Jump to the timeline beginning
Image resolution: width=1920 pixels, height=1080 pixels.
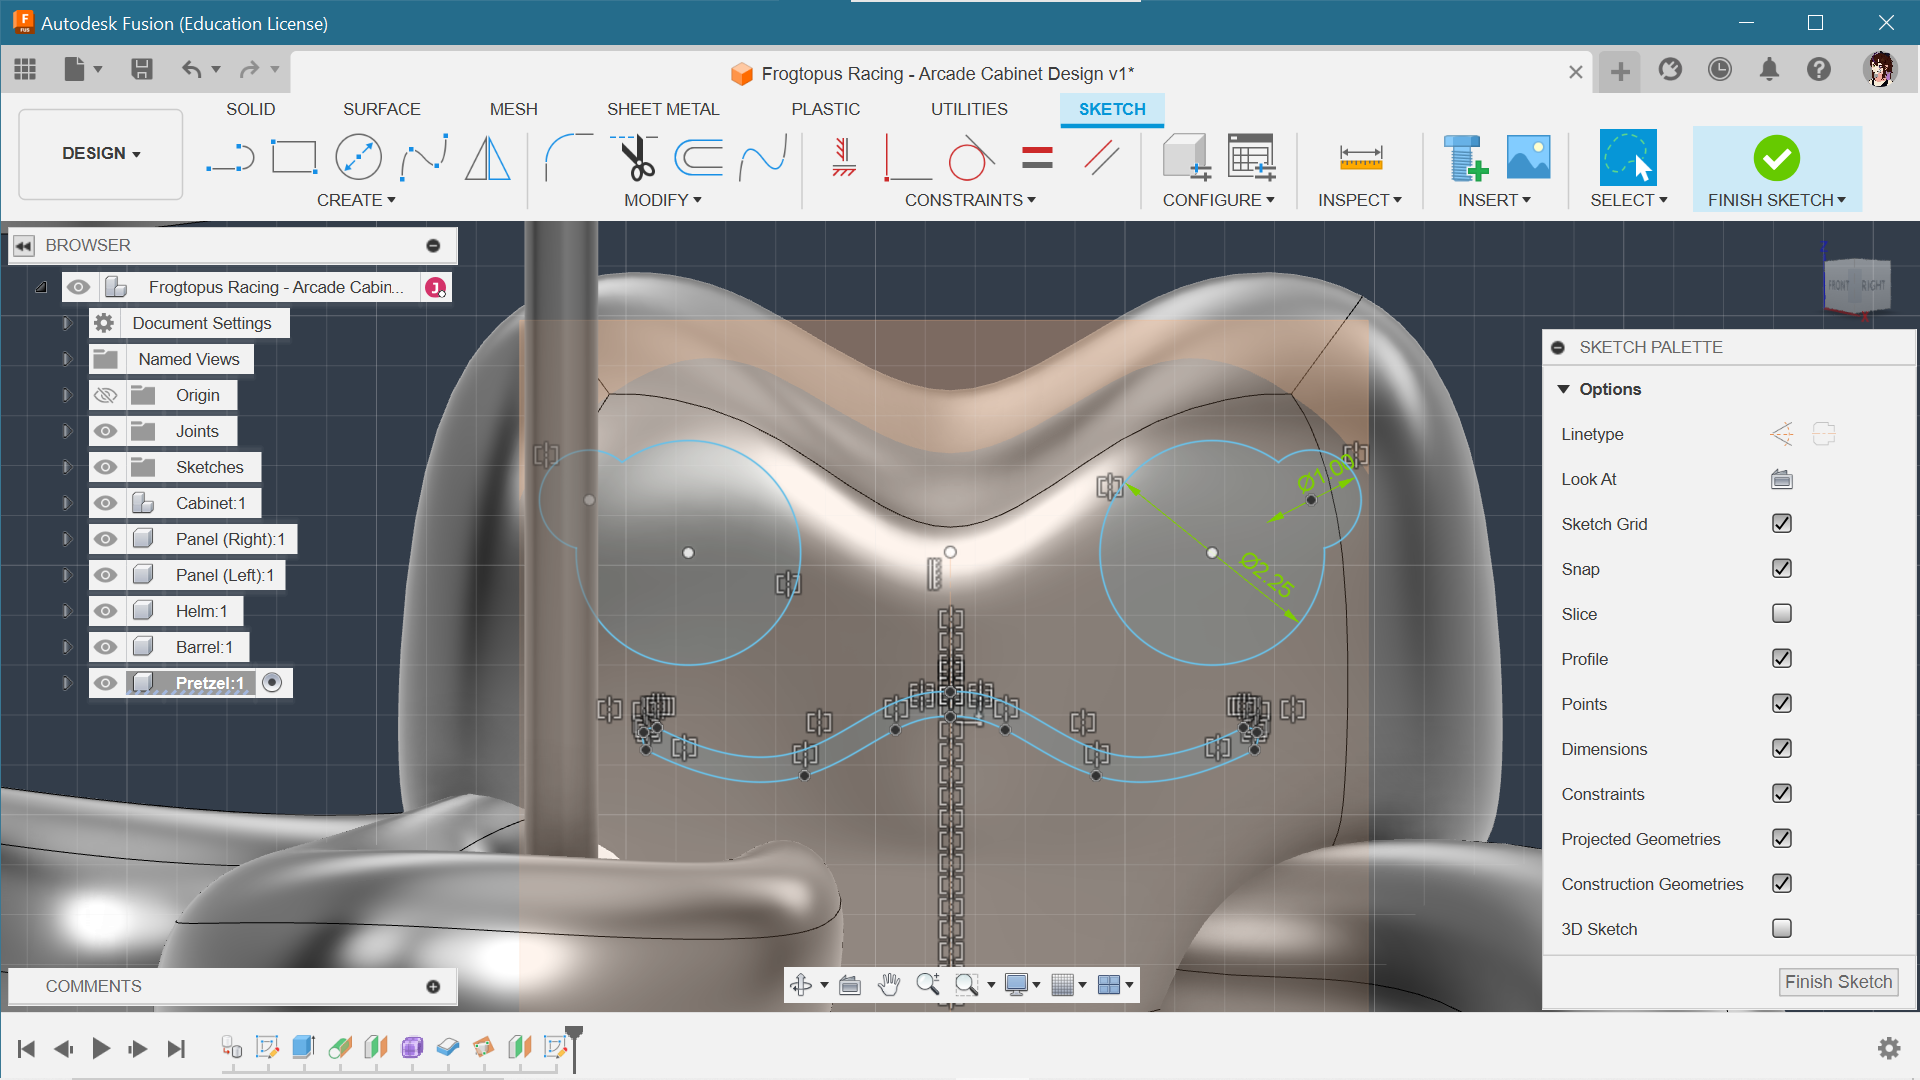coord(26,1049)
